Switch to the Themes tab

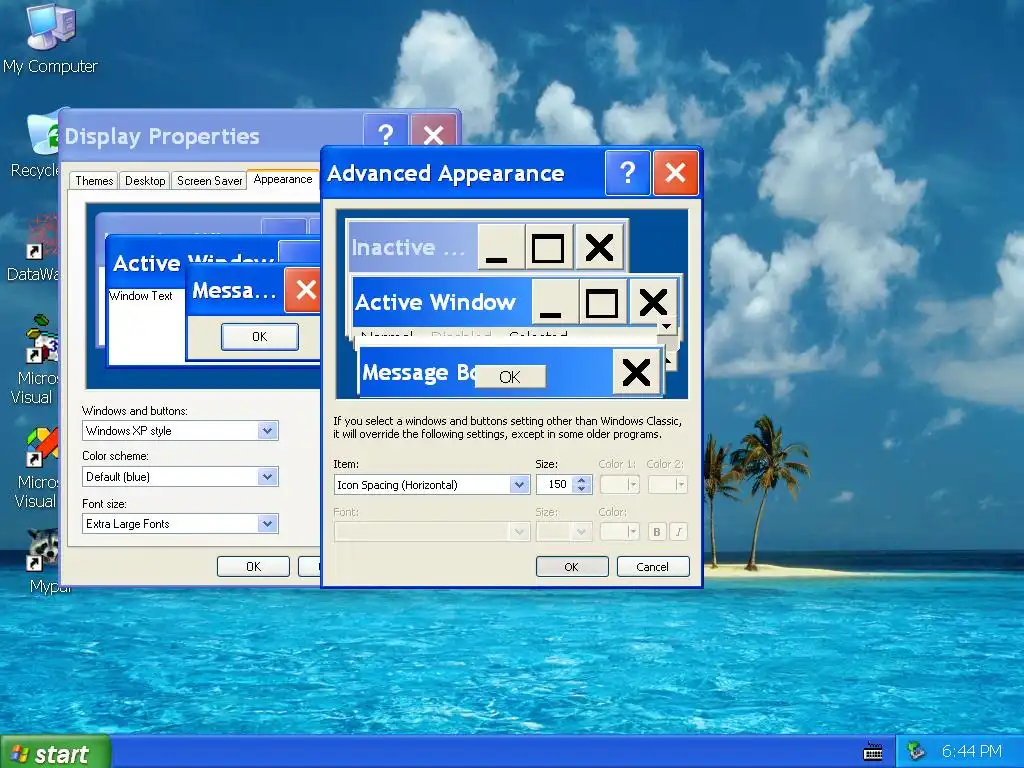coord(94,181)
